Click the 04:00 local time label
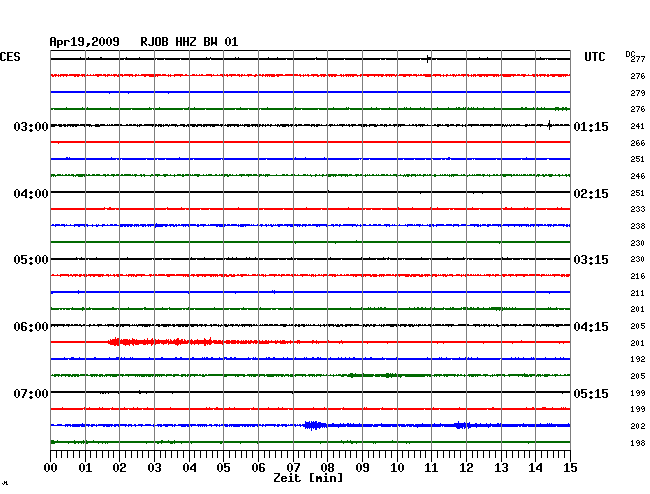Viewport: 650px width, 494px height. point(31,194)
